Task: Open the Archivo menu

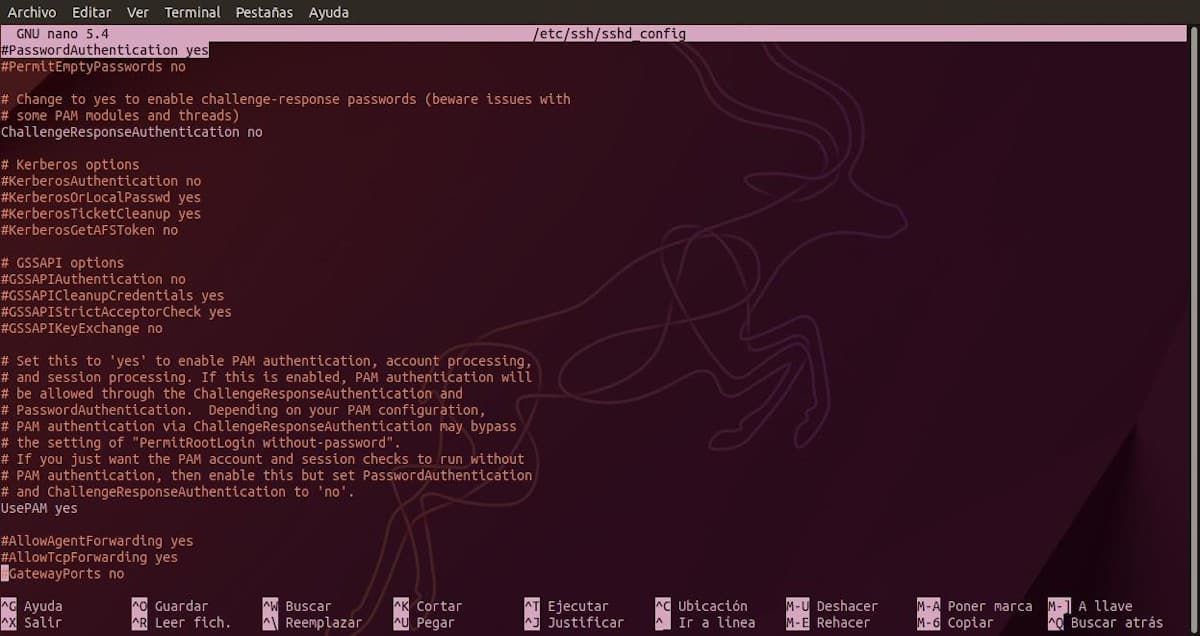Action: pos(30,12)
